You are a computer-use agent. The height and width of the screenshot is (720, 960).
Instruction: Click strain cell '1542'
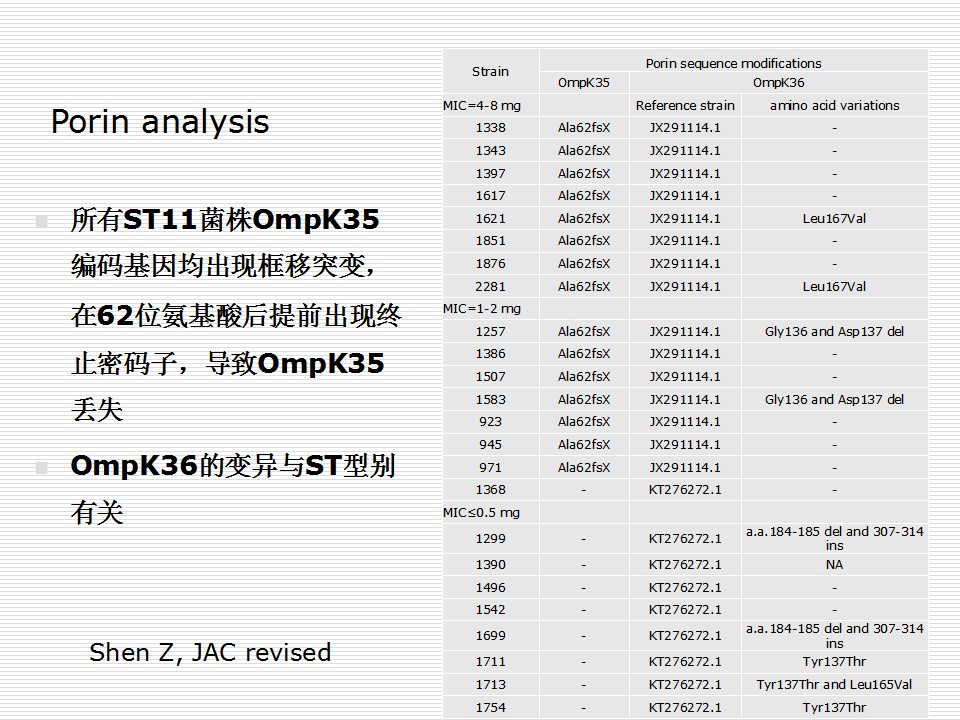click(490, 610)
